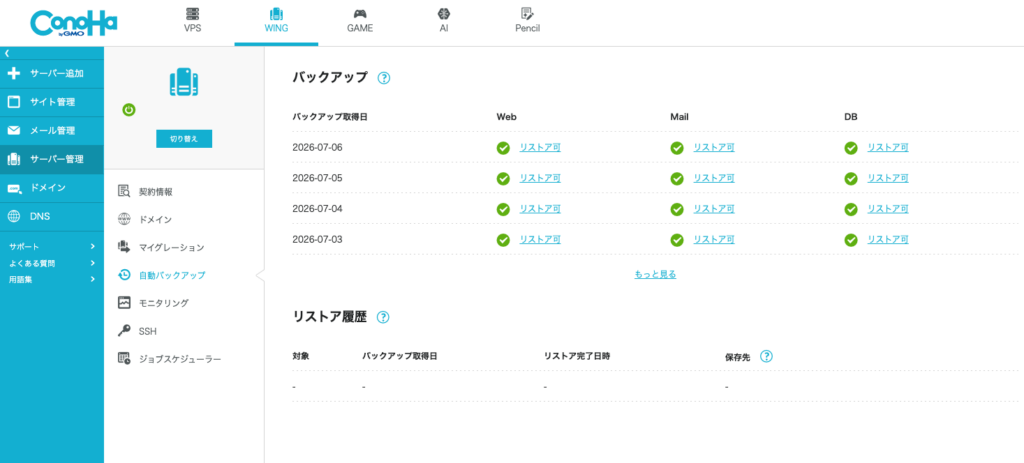
Task: Open the AI brain icon tab
Action: (443, 22)
